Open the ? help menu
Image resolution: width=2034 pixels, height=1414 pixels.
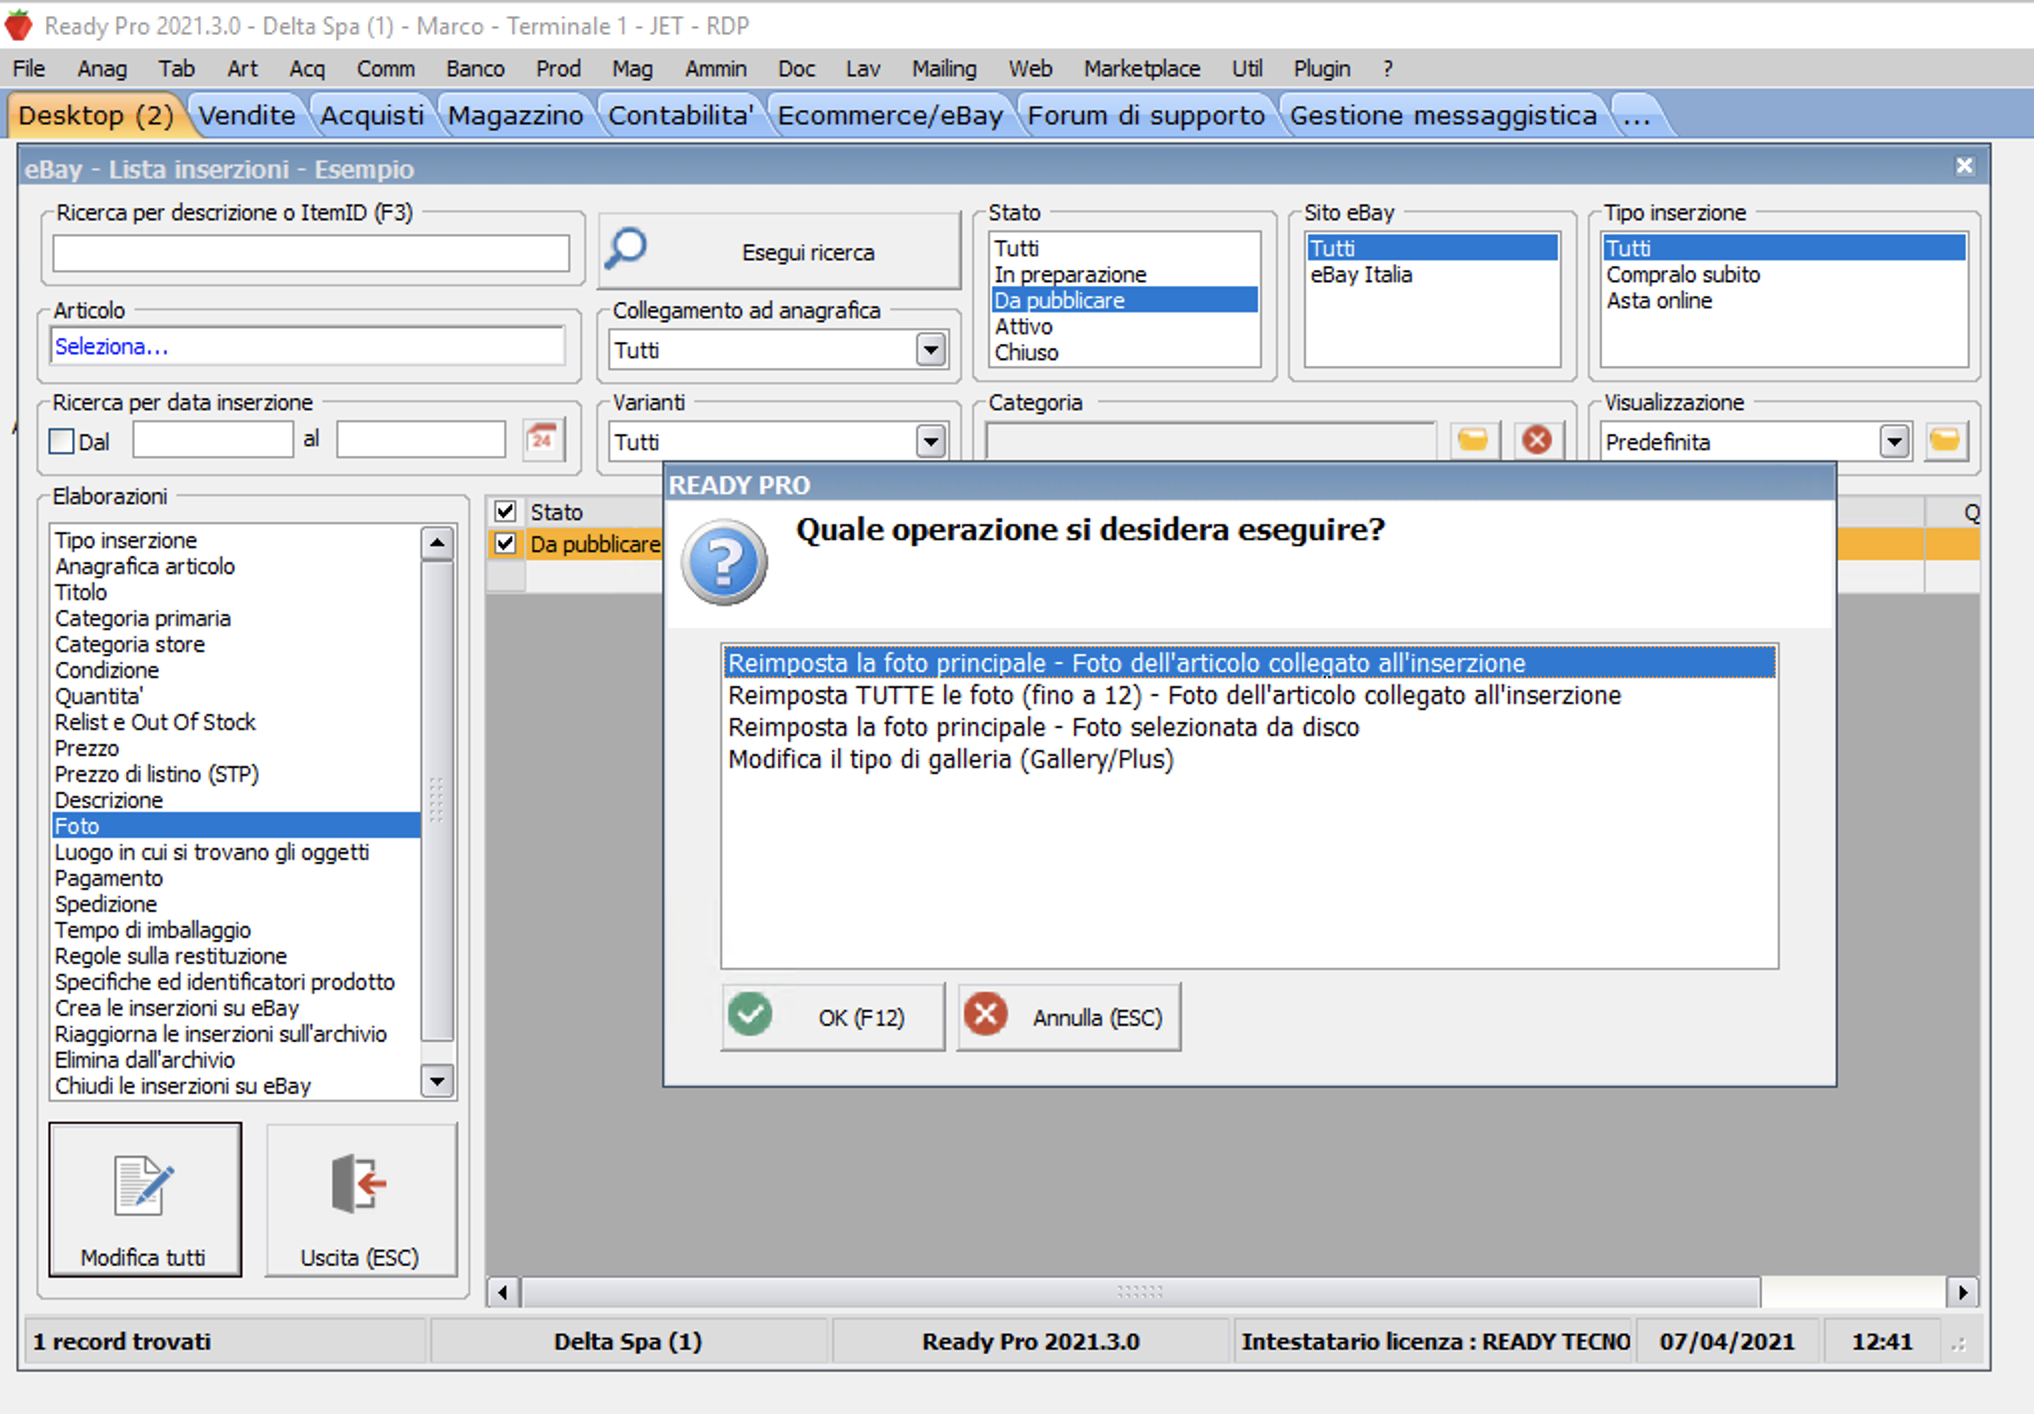pos(1387,68)
